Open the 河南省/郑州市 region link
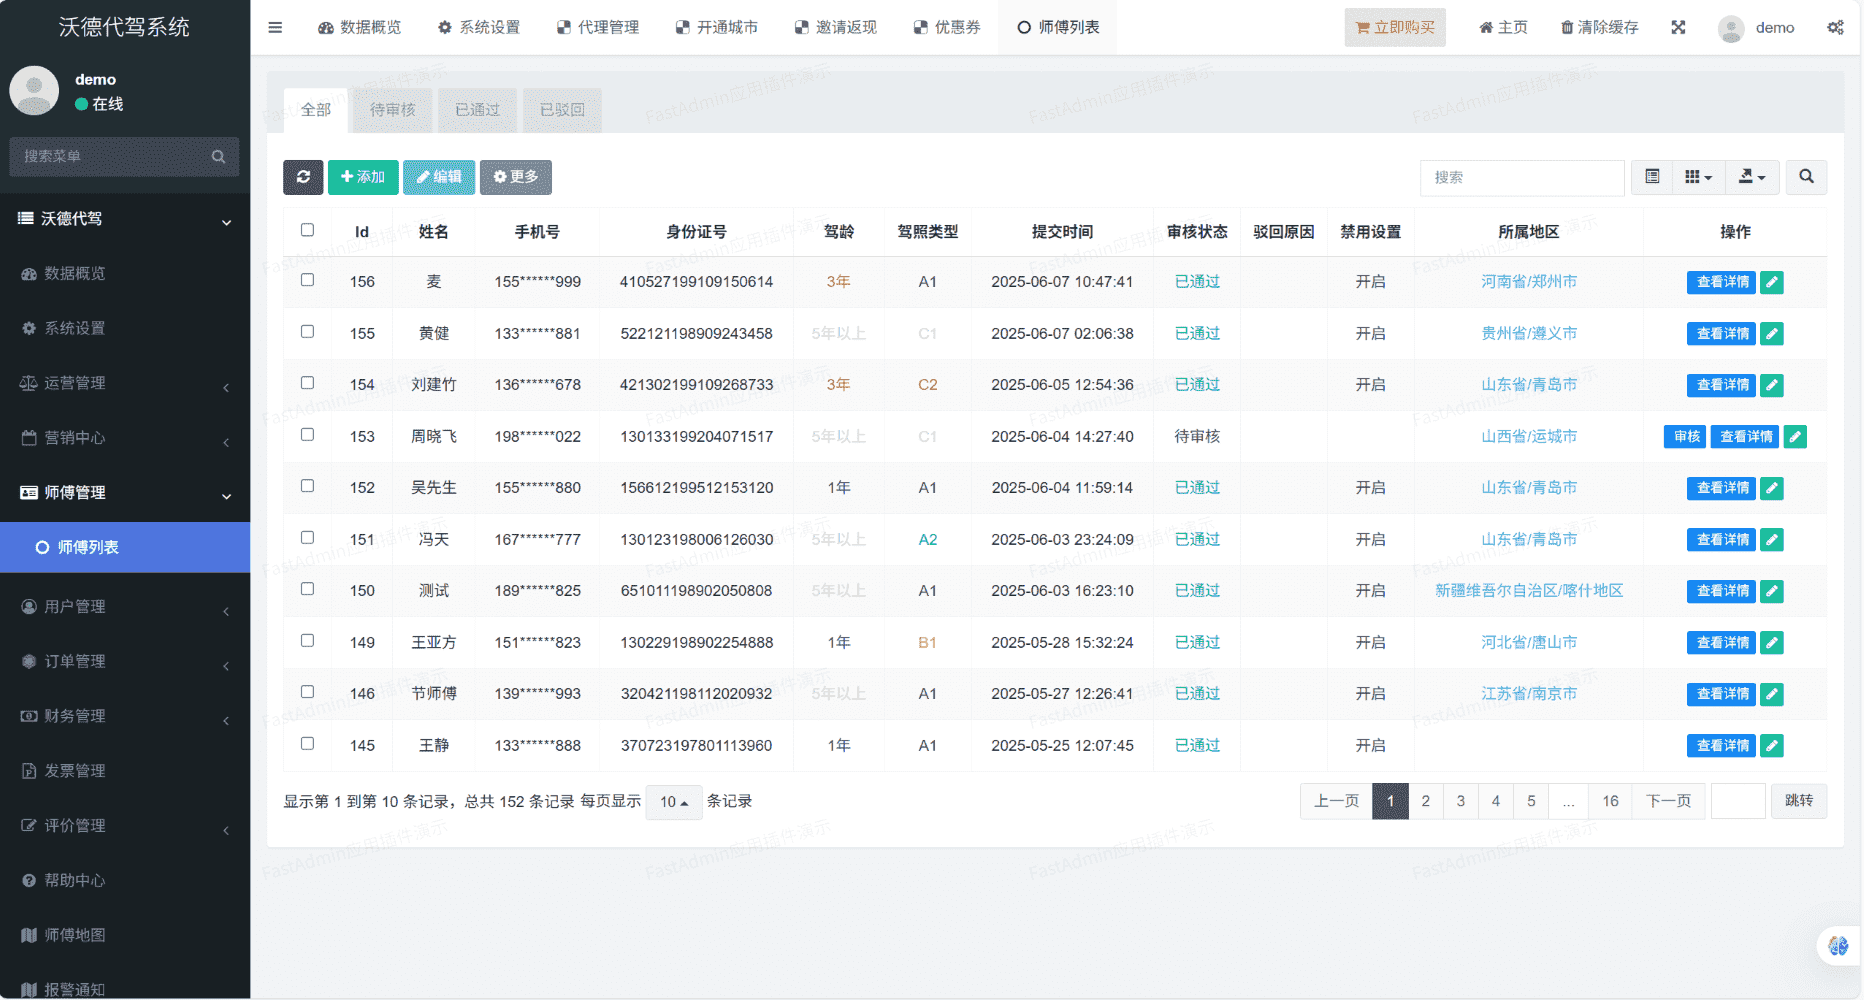 [1528, 282]
